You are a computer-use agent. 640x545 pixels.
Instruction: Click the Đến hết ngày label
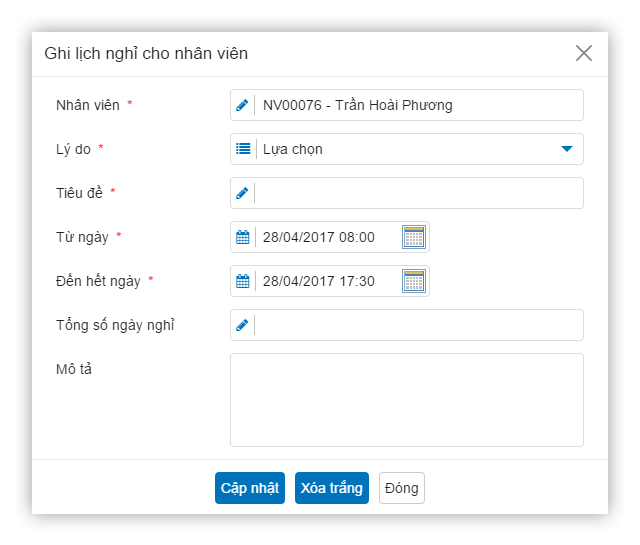pyautogui.click(x=98, y=281)
